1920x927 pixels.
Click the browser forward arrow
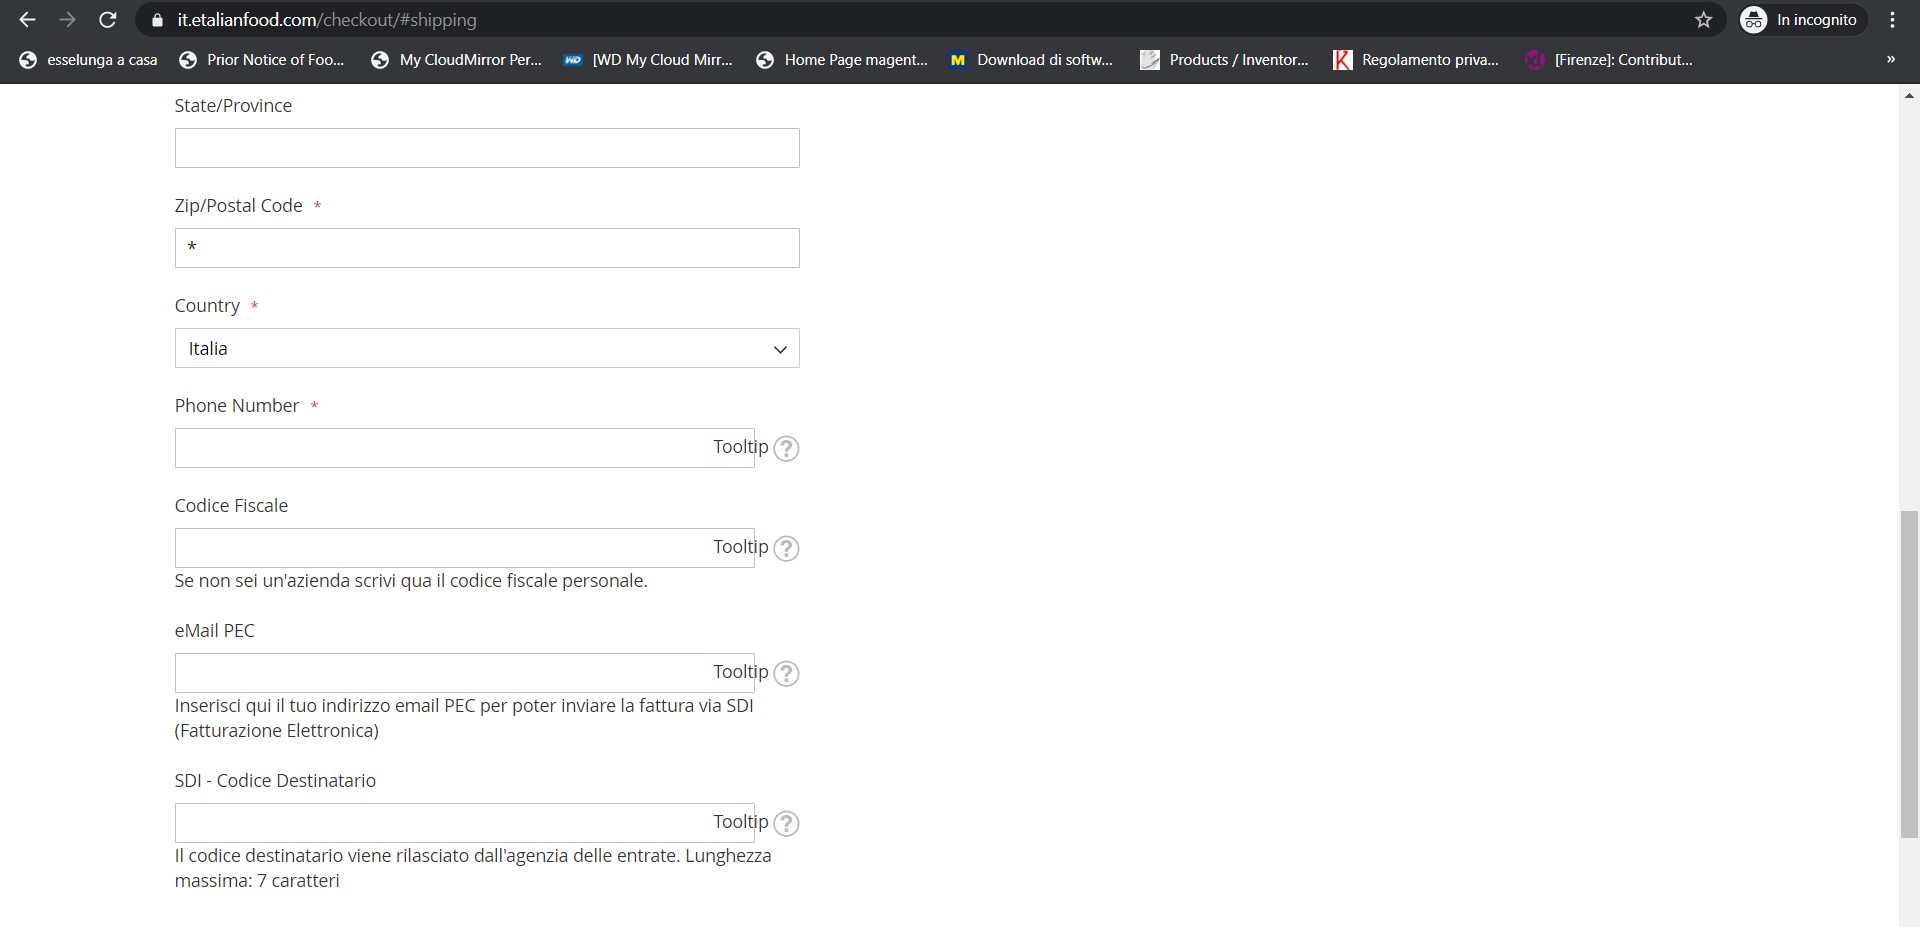click(x=67, y=20)
